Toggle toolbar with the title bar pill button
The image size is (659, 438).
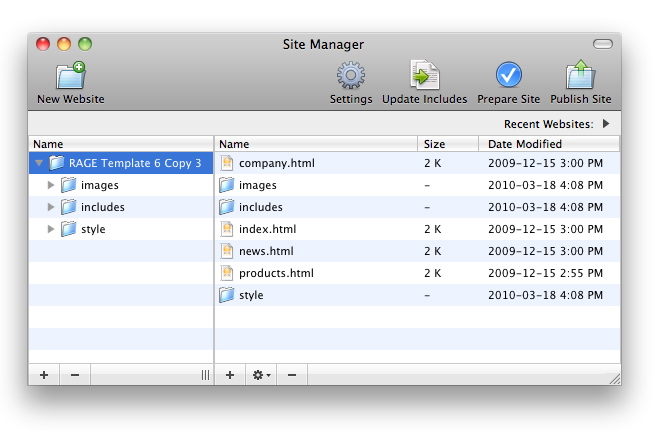602,44
